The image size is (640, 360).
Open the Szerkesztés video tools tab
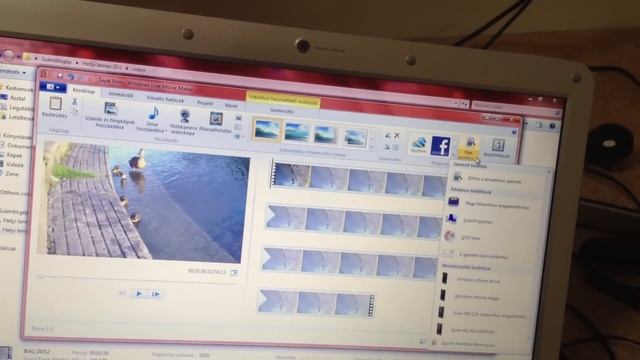tap(282, 110)
